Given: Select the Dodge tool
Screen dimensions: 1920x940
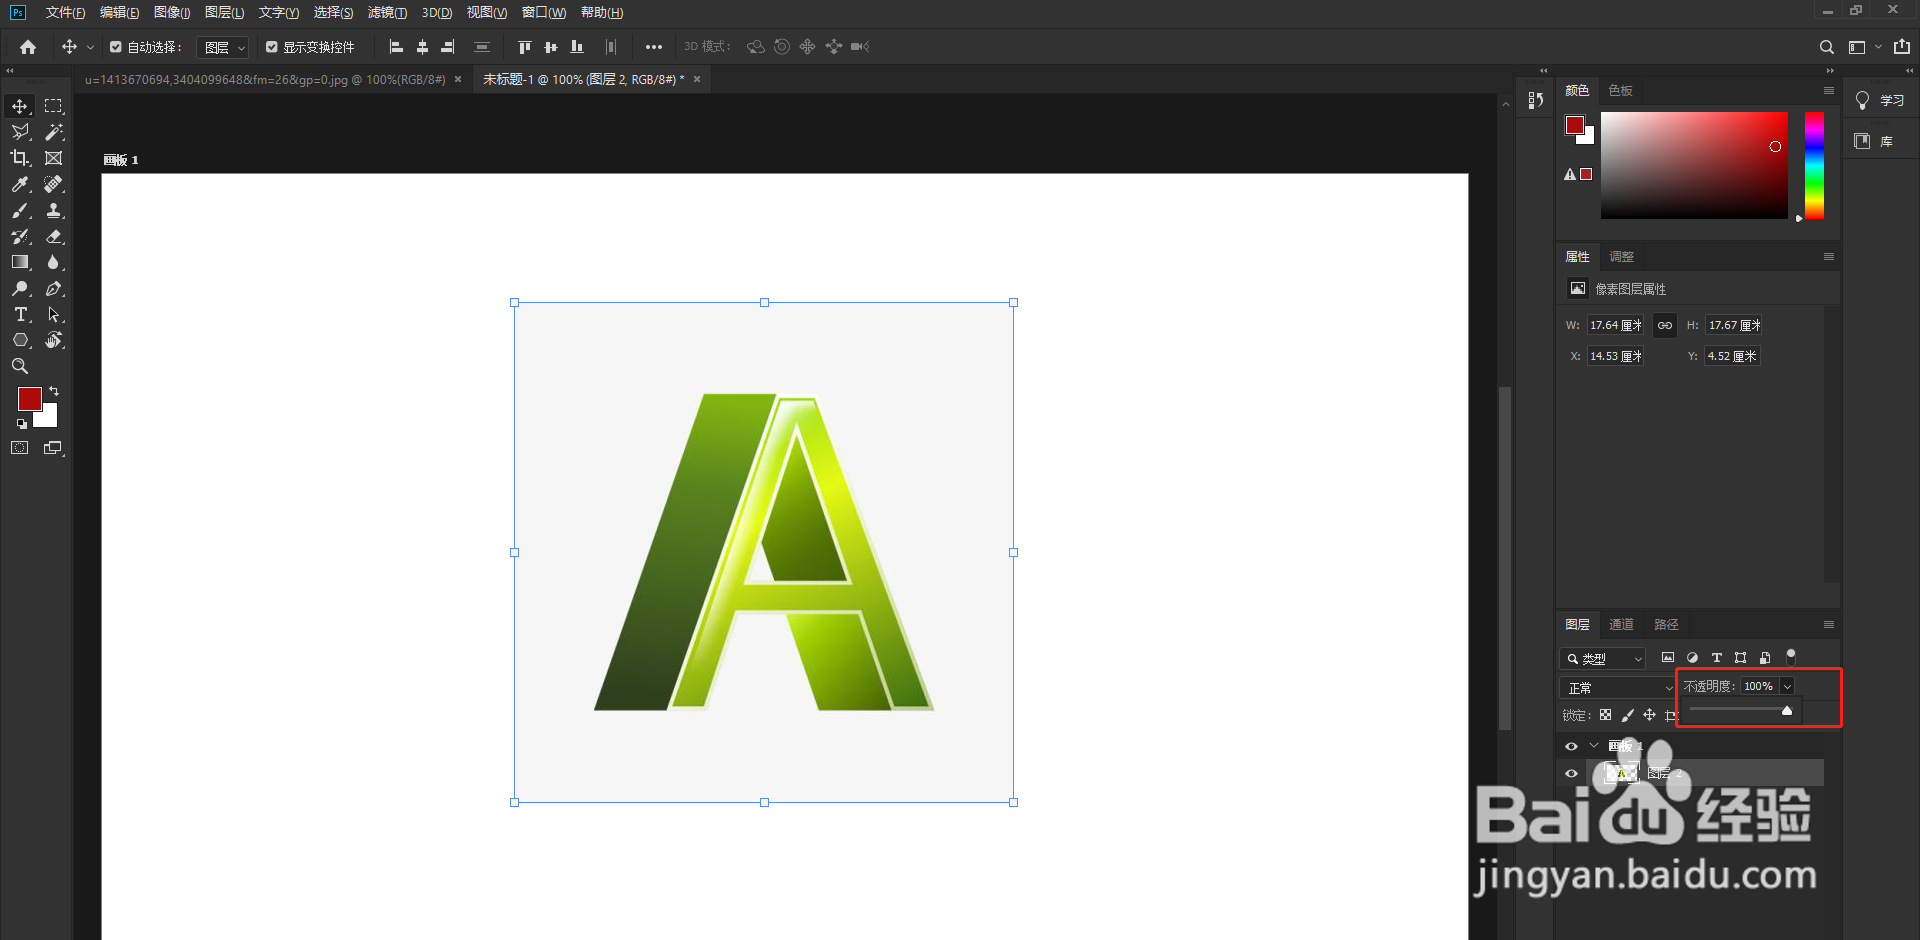Looking at the screenshot, I should [x=20, y=289].
